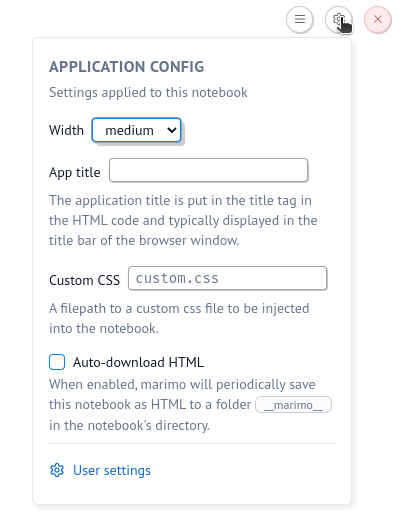Open the User settings link
This screenshot has width=401, height=515.
tap(112, 470)
